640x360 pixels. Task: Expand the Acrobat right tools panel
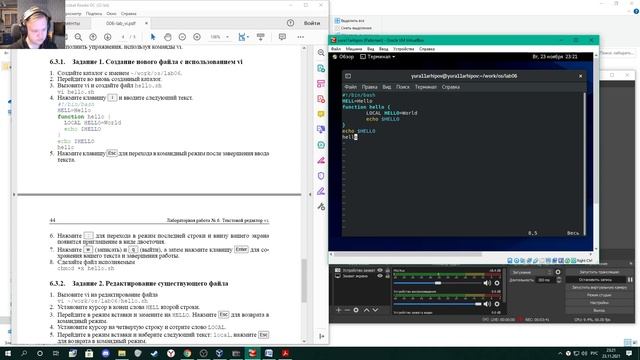[322, 336]
